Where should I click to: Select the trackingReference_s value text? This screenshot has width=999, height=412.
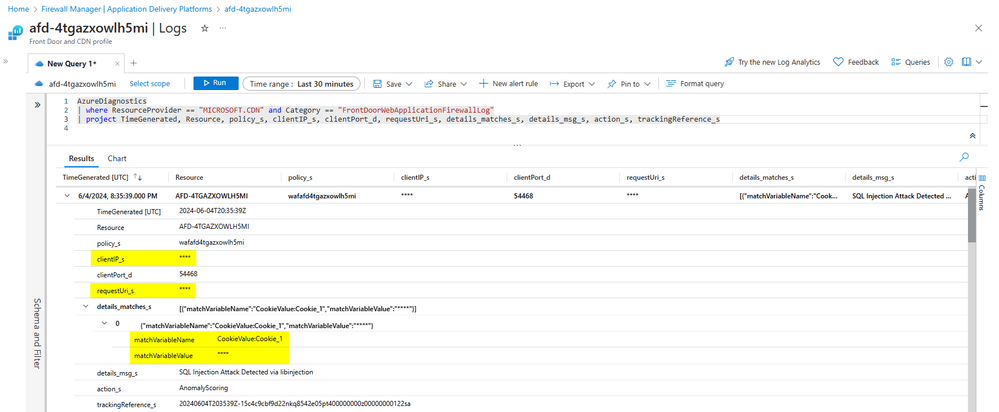(x=294, y=404)
